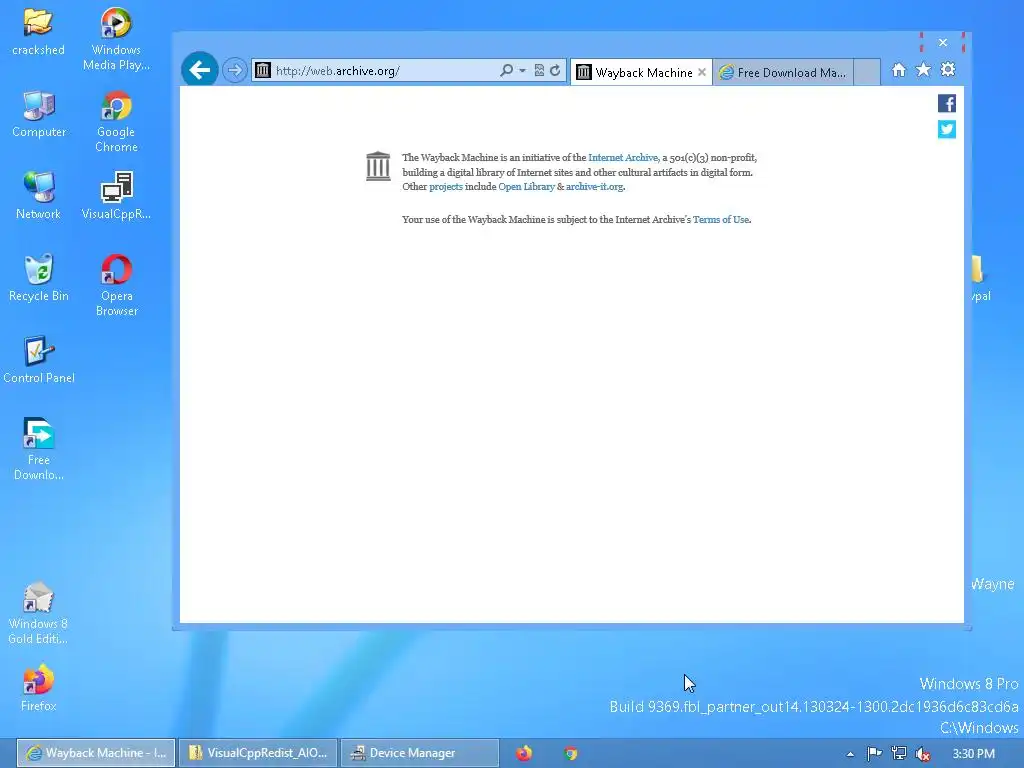Open a new blank tab
This screenshot has width=1024, height=768.
coord(867,72)
